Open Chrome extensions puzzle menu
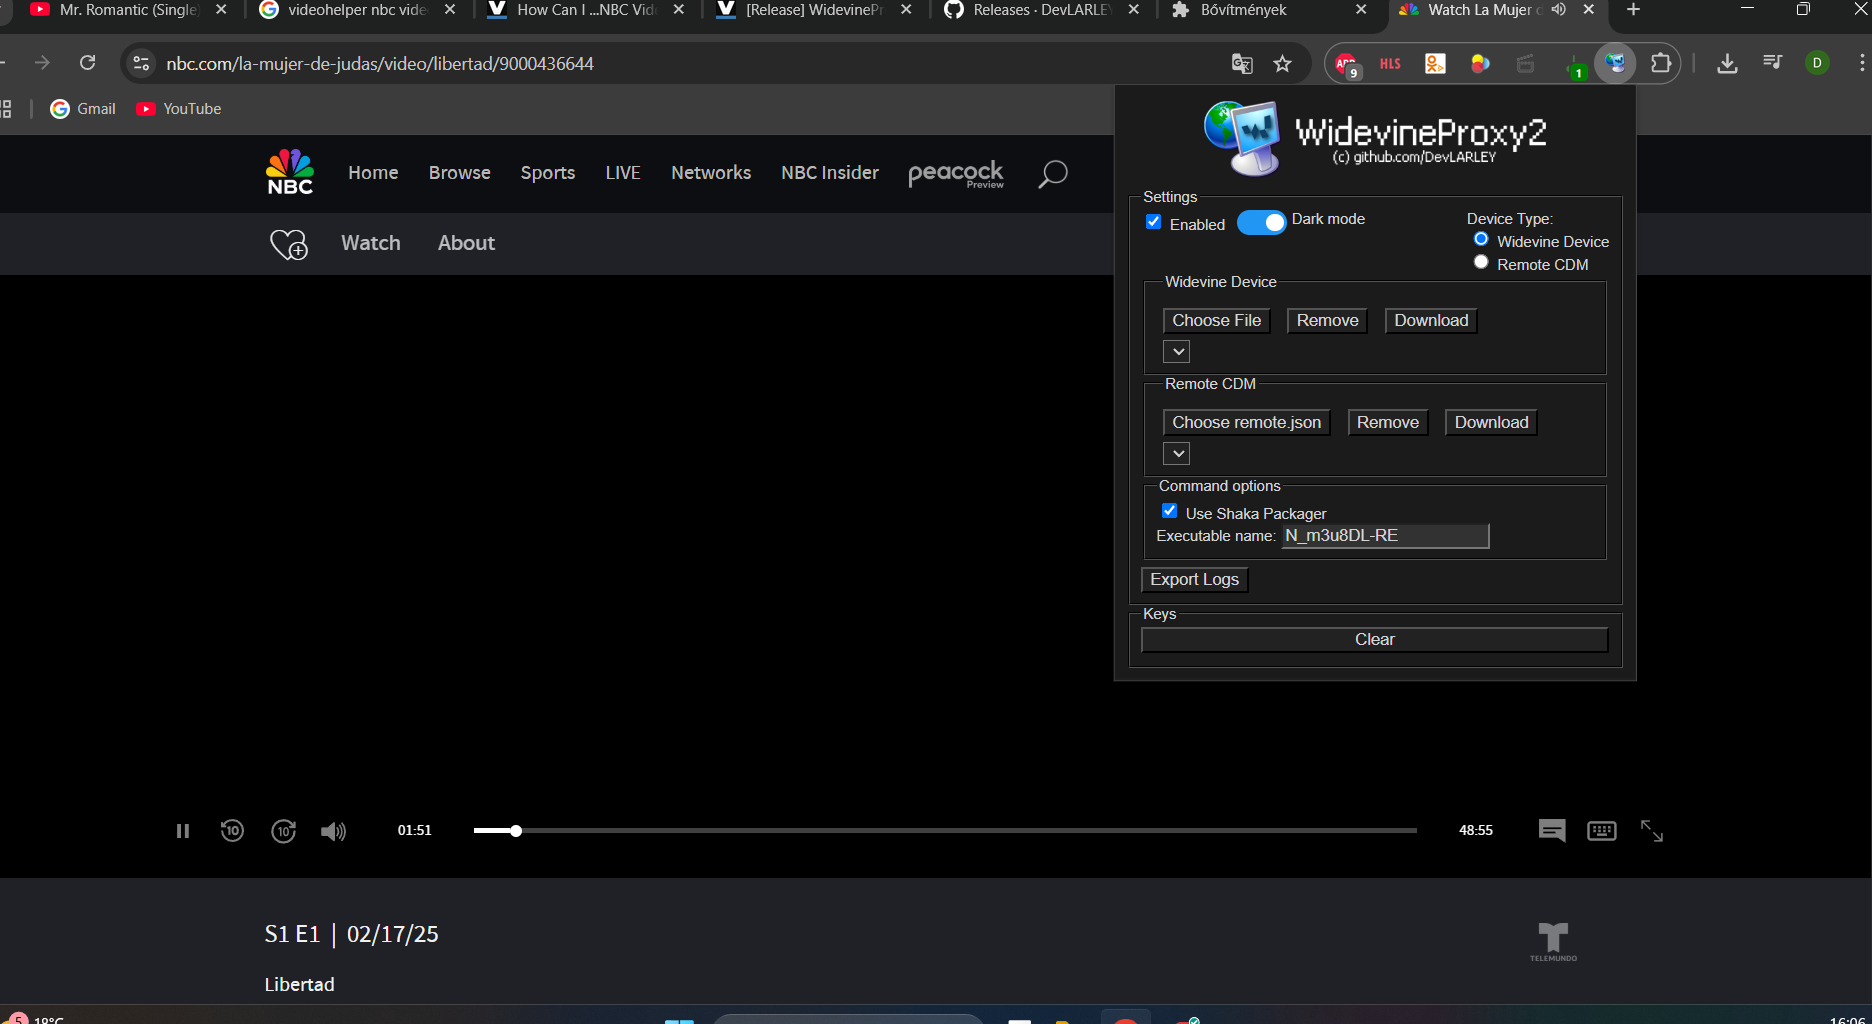This screenshot has height=1024, width=1872. pos(1661,64)
